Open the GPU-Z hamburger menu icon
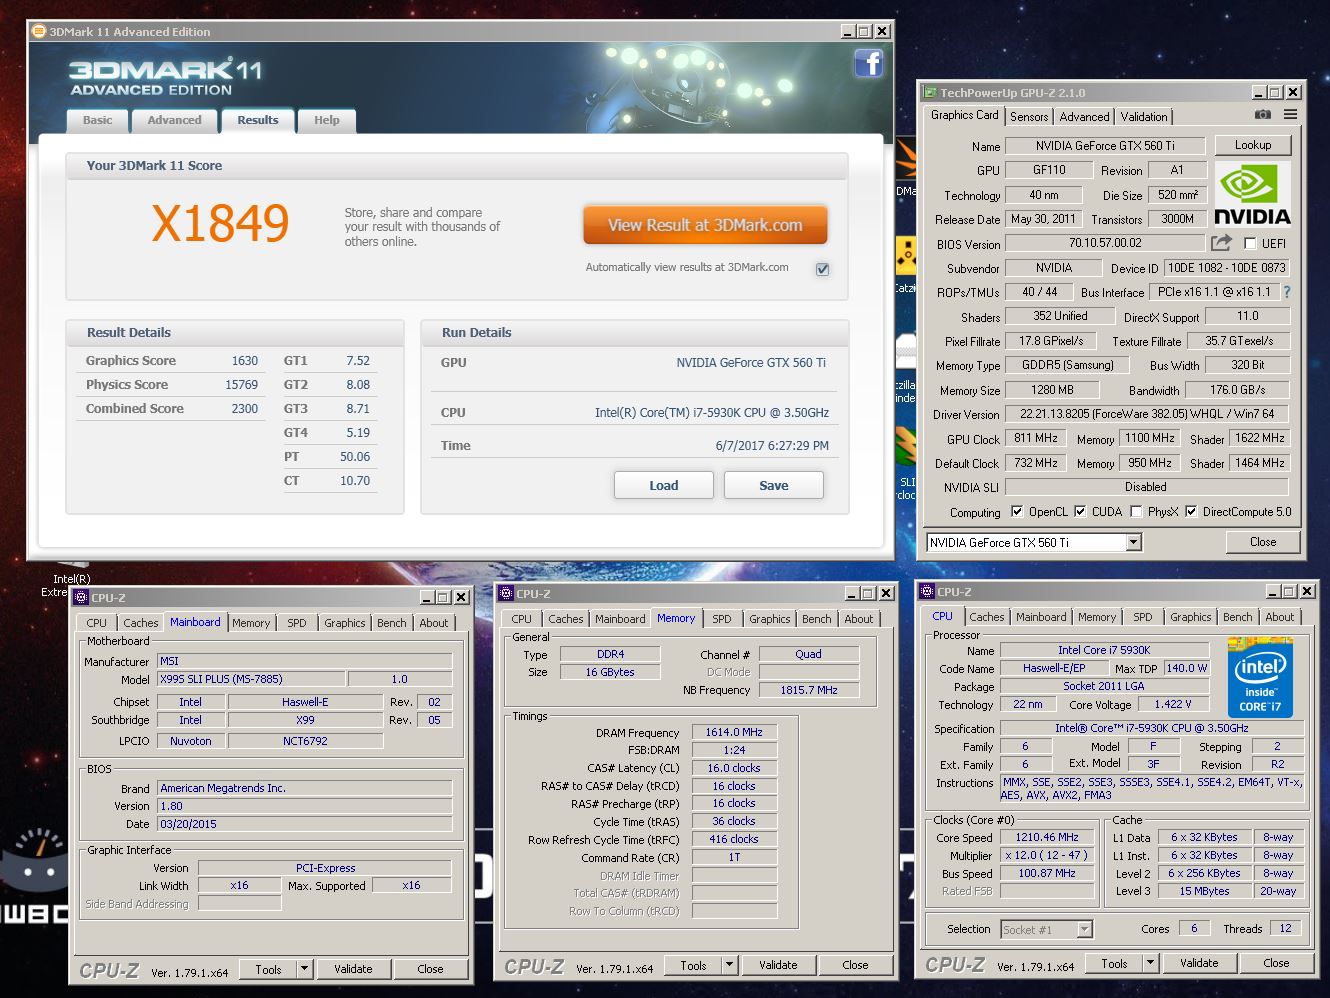 (1291, 115)
